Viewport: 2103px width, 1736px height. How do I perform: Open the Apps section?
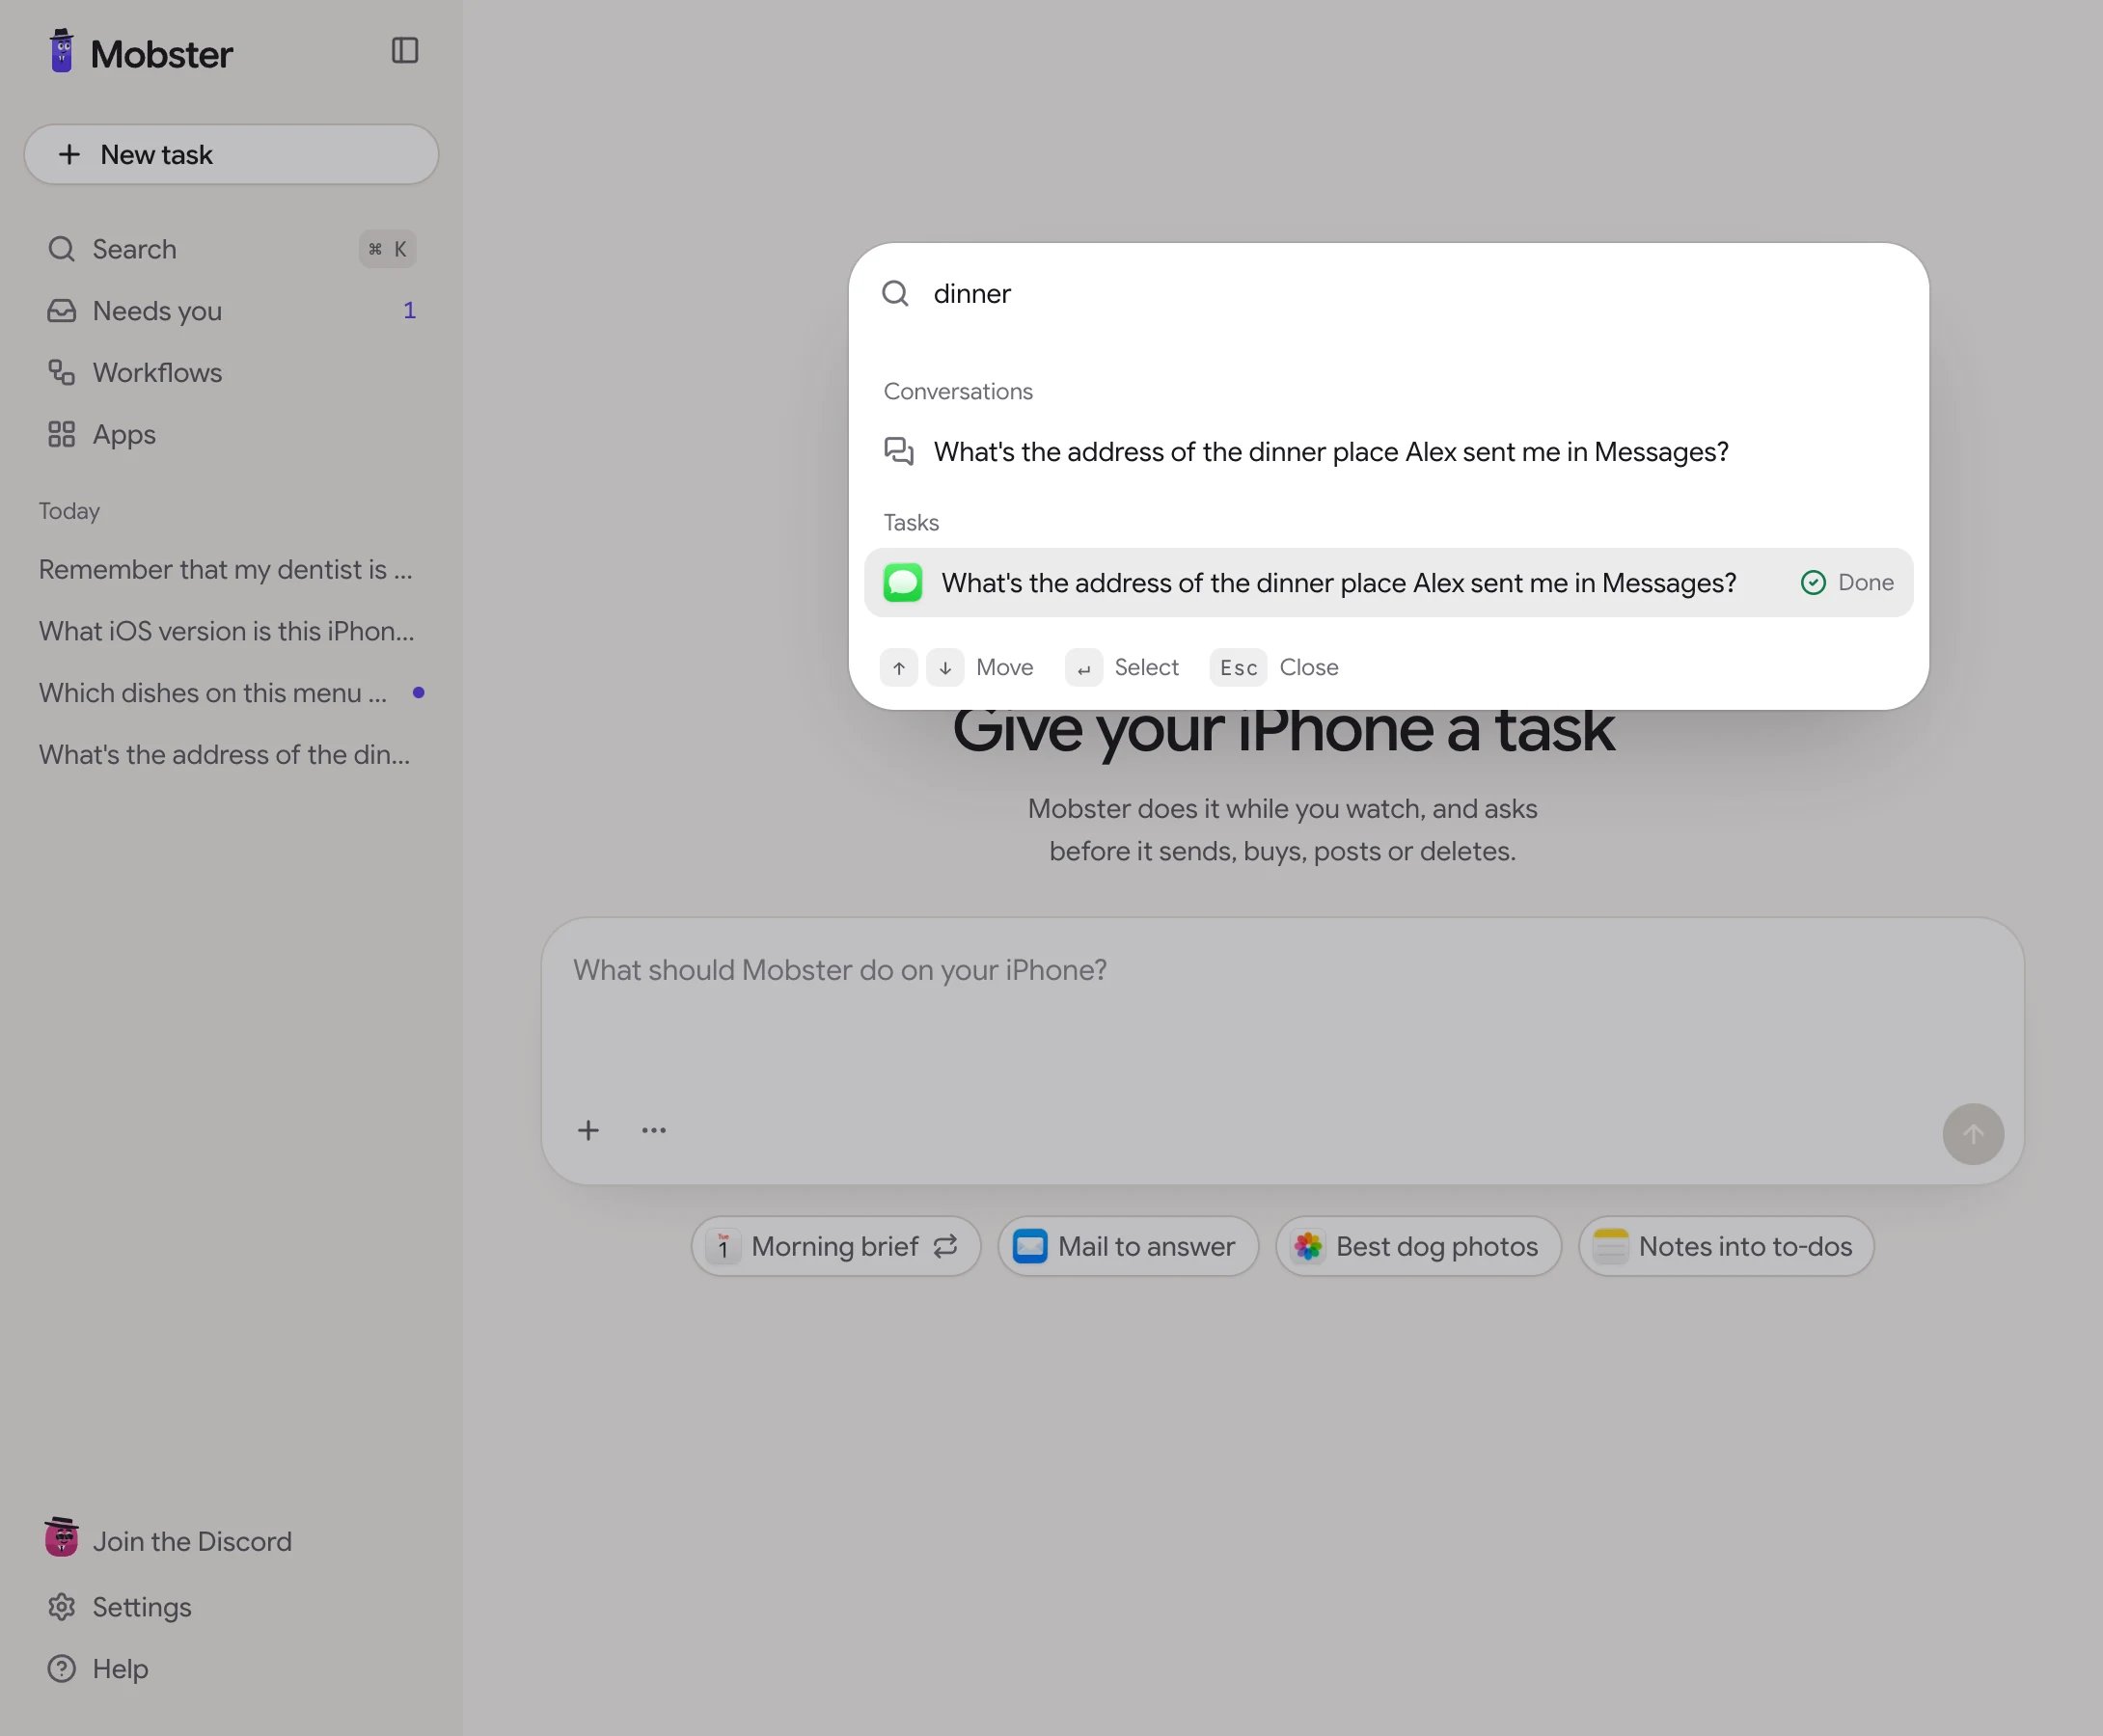click(231, 435)
